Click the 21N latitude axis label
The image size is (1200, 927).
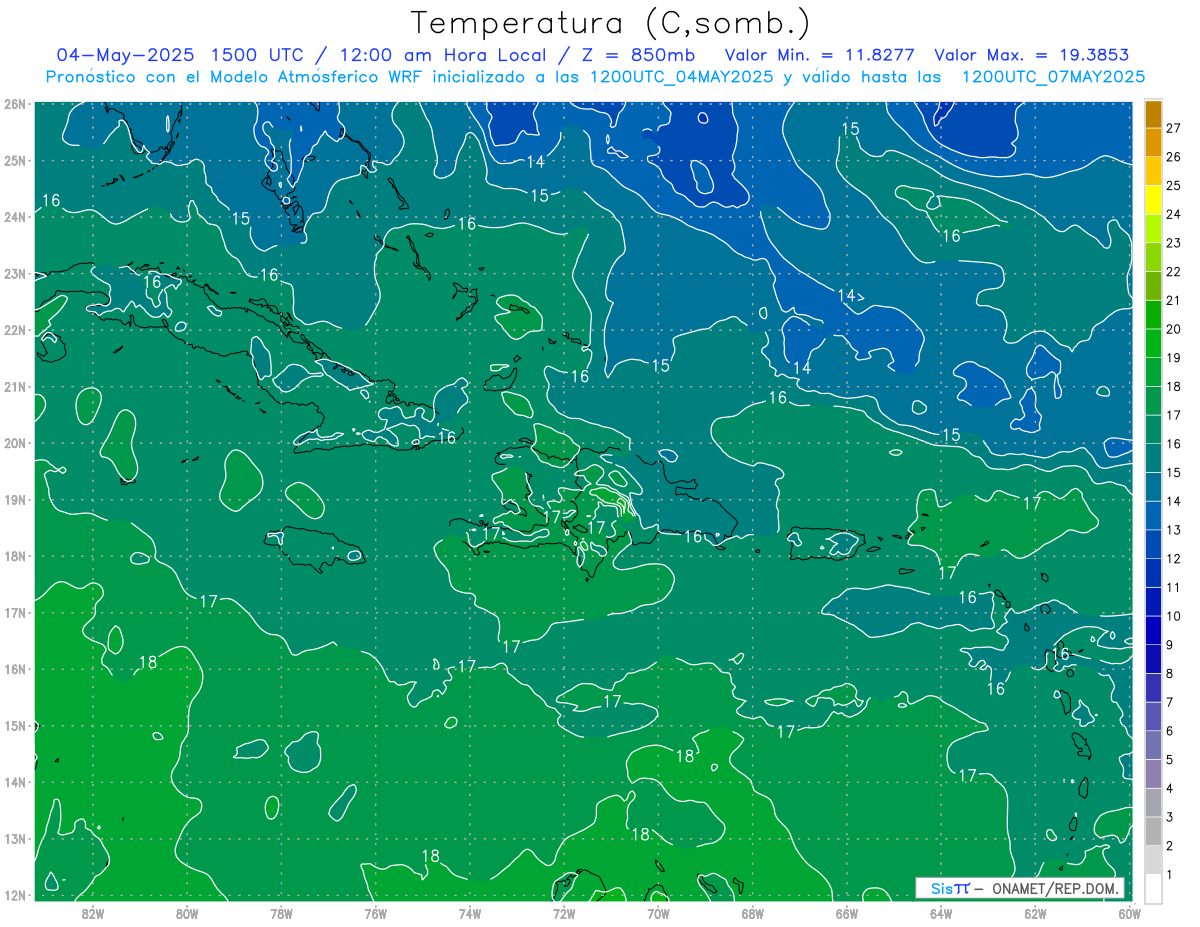click(15, 387)
